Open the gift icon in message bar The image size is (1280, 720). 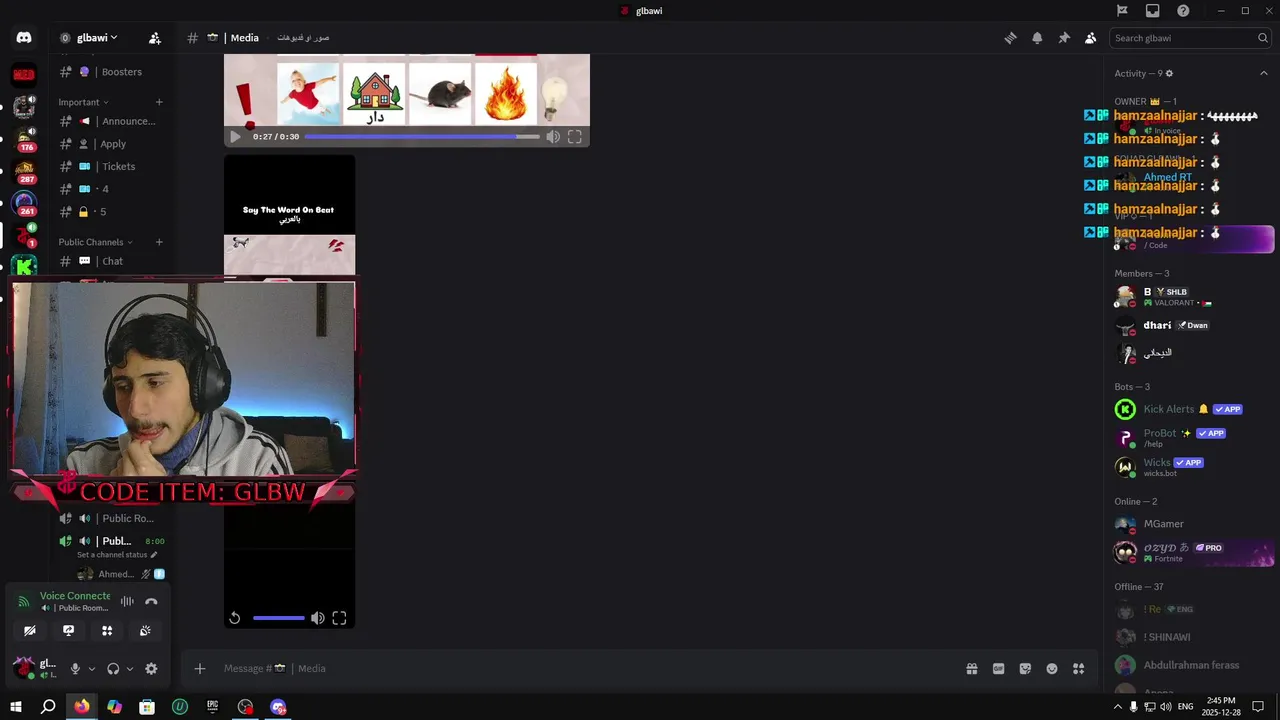point(971,669)
